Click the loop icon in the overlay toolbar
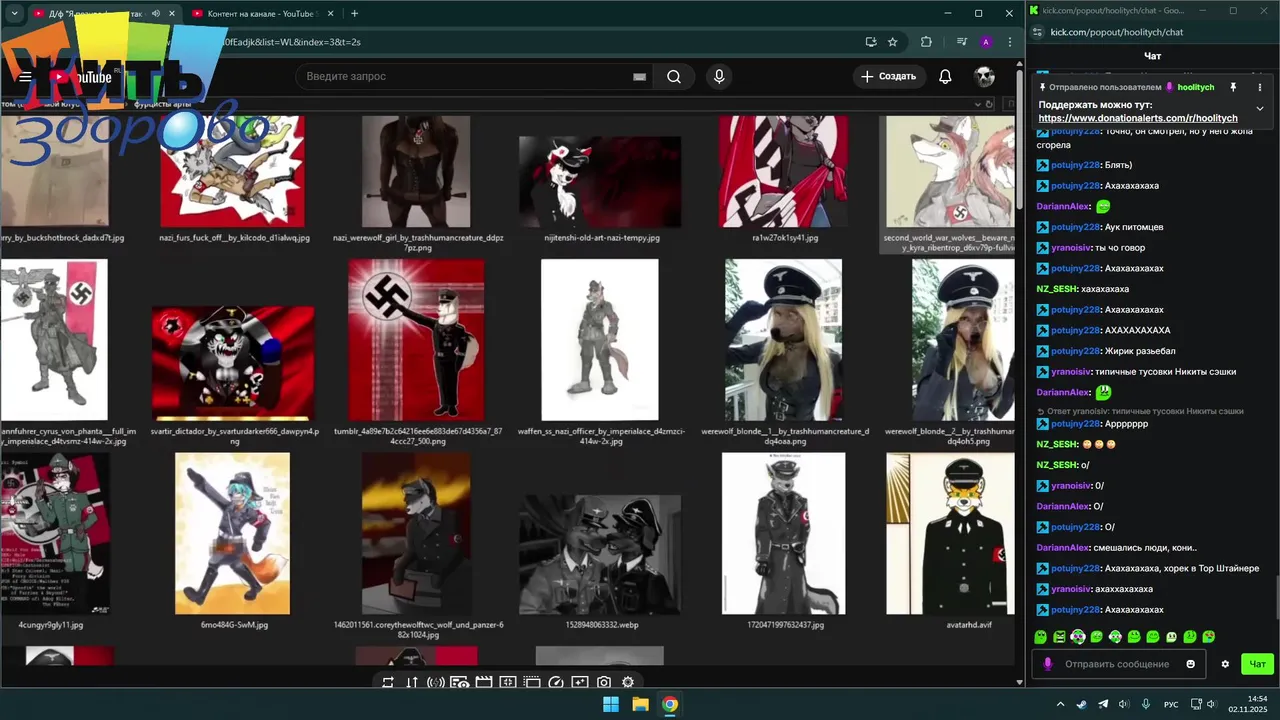This screenshot has width=1280, height=720. click(388, 682)
